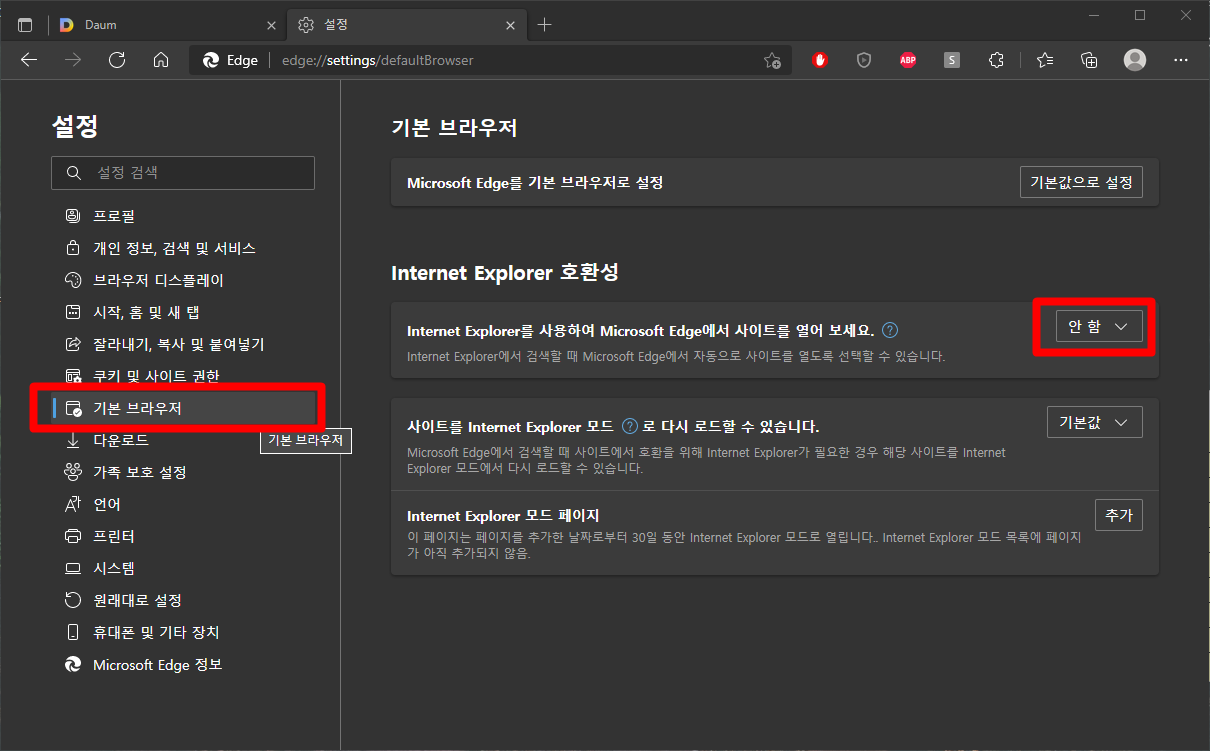The image size is (1210, 751).
Task: Open the Favorites list icon
Action: tap(1045, 60)
